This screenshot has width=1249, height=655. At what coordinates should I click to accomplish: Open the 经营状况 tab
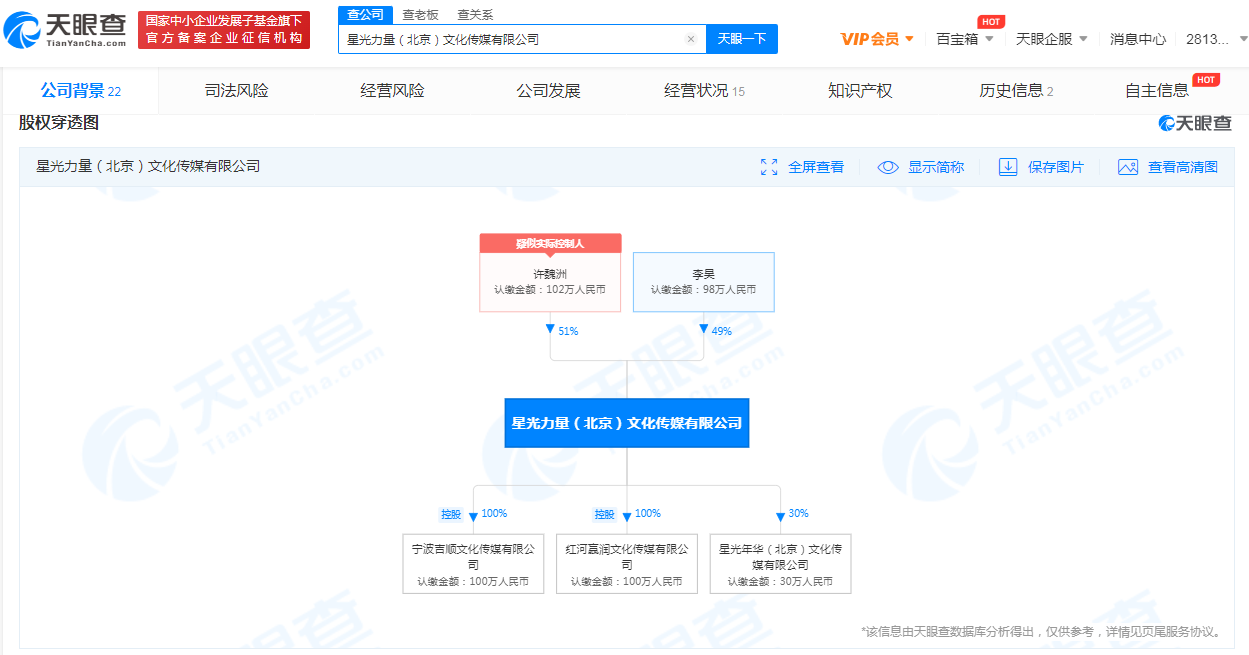pyautogui.click(x=705, y=91)
